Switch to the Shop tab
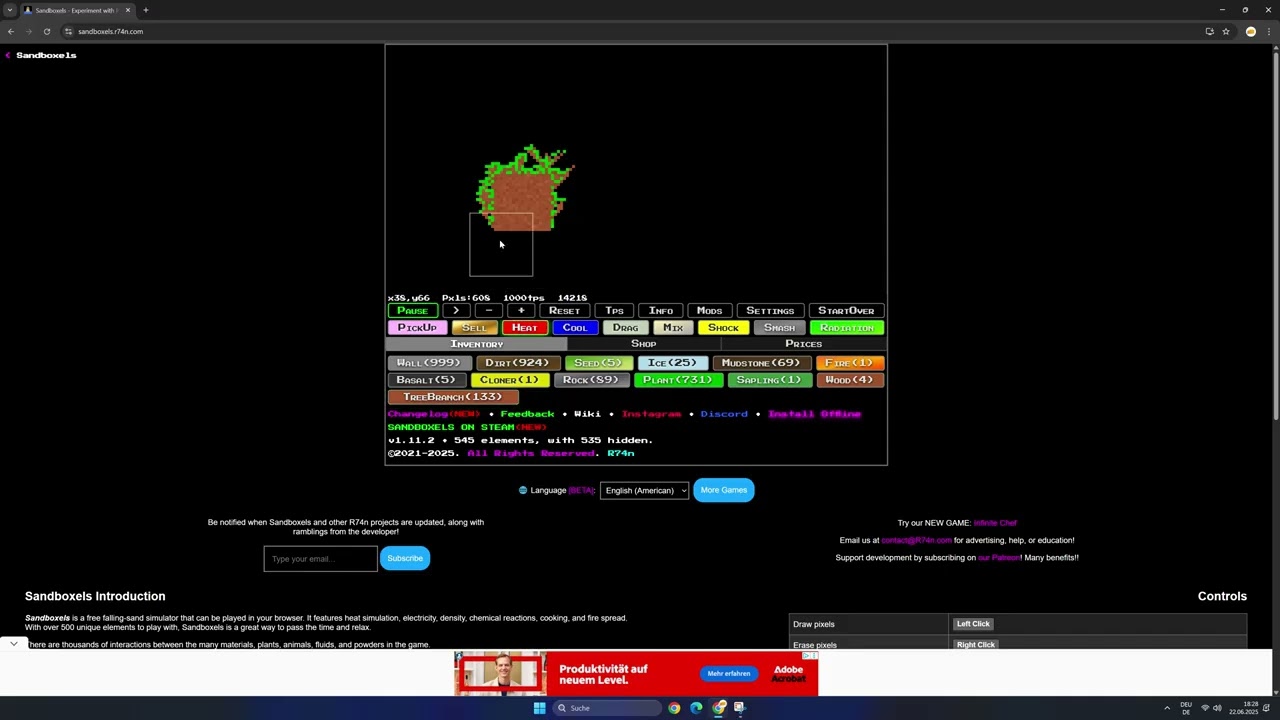The height and width of the screenshot is (720, 1280). [644, 344]
